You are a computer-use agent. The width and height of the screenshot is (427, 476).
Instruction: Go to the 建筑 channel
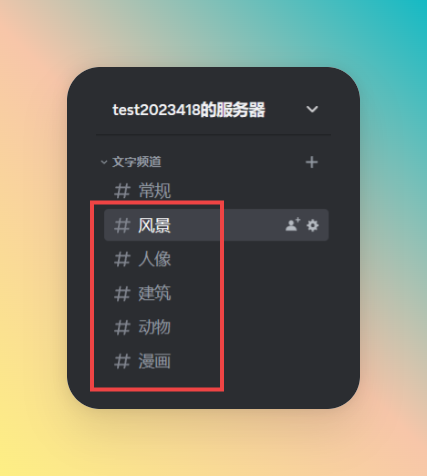tap(154, 294)
